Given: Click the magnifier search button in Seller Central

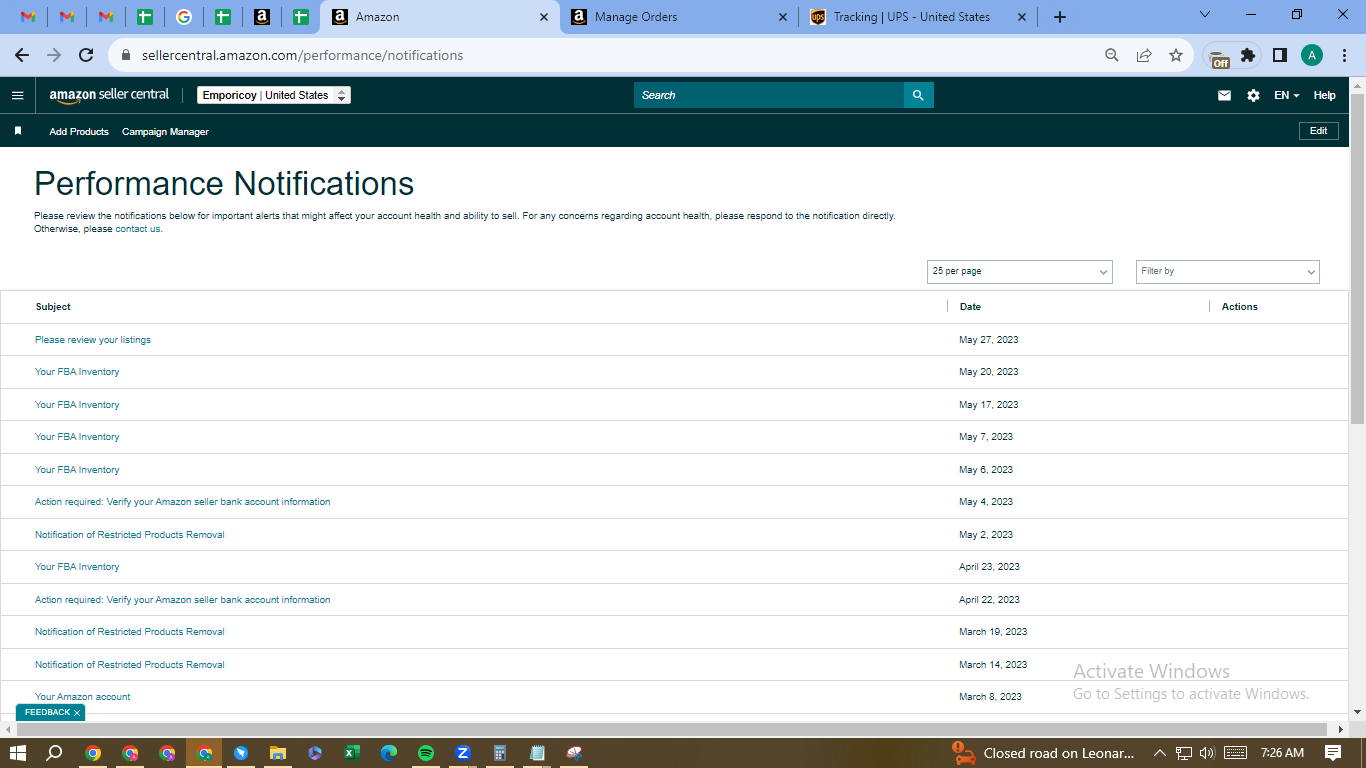Looking at the screenshot, I should point(919,95).
